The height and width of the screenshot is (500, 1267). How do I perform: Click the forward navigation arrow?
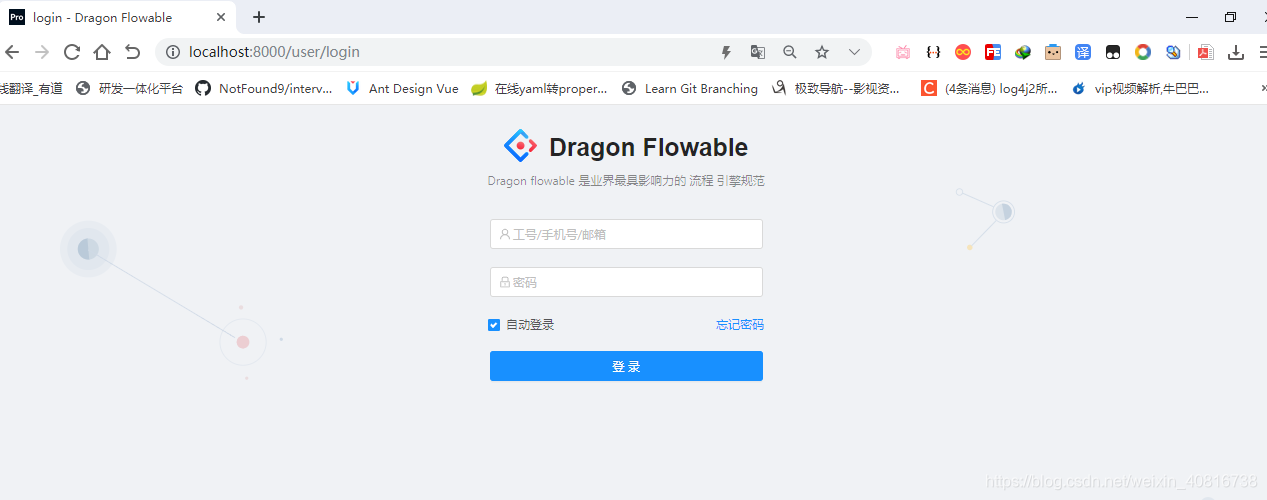[x=42, y=52]
